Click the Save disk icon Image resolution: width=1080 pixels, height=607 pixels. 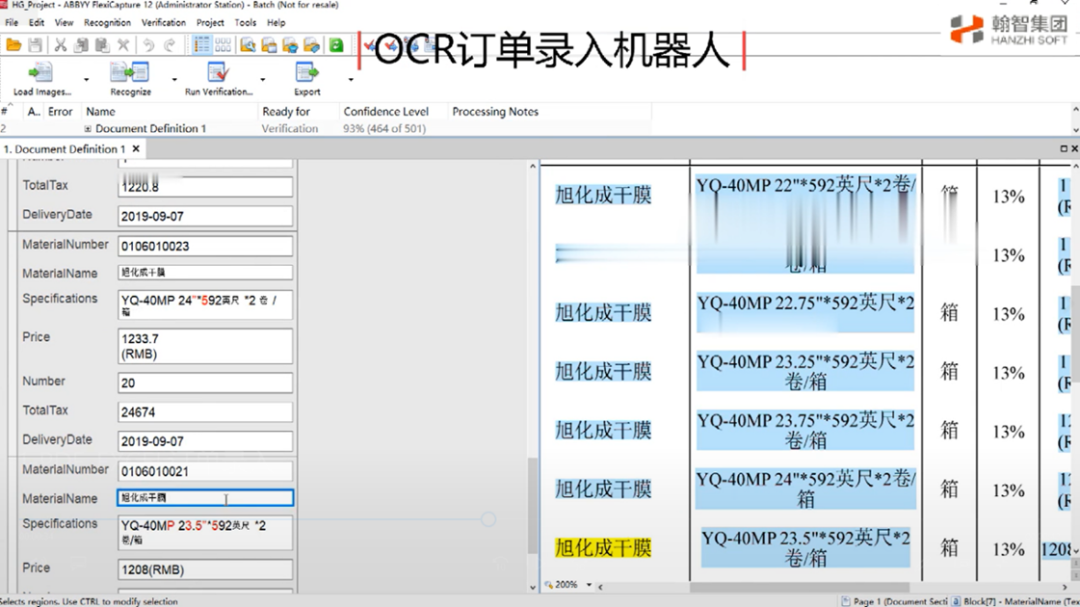35,45
